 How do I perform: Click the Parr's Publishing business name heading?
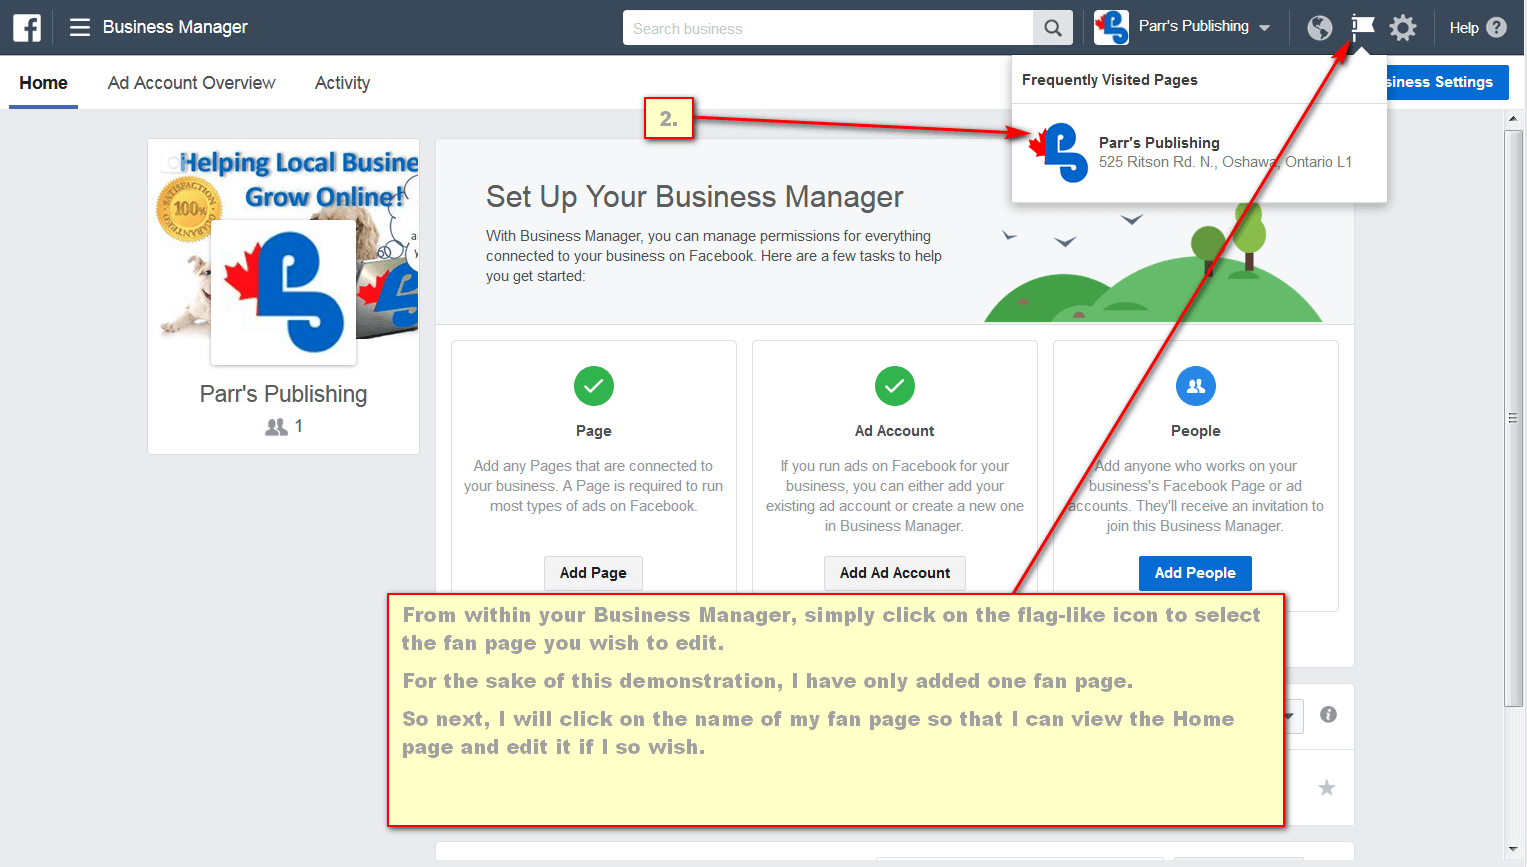(284, 394)
